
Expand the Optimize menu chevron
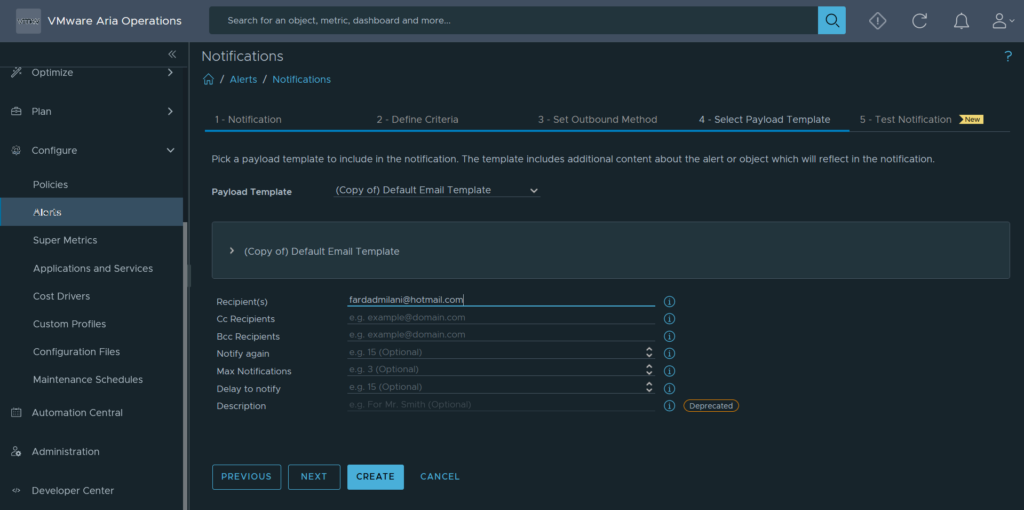(170, 72)
